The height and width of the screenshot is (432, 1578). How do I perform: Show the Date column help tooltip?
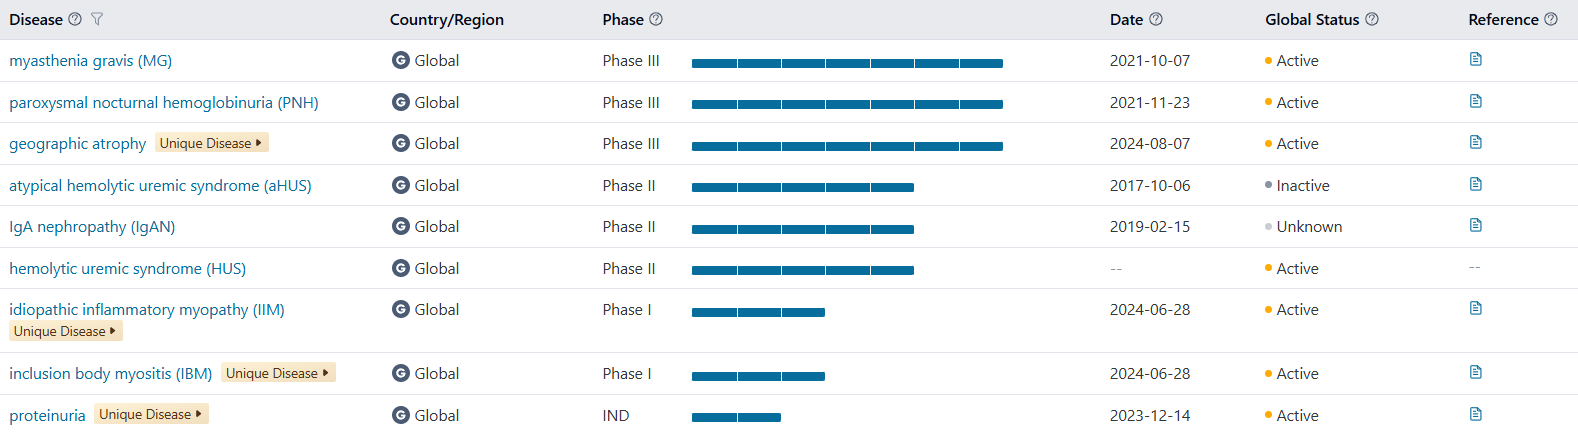1156,19
